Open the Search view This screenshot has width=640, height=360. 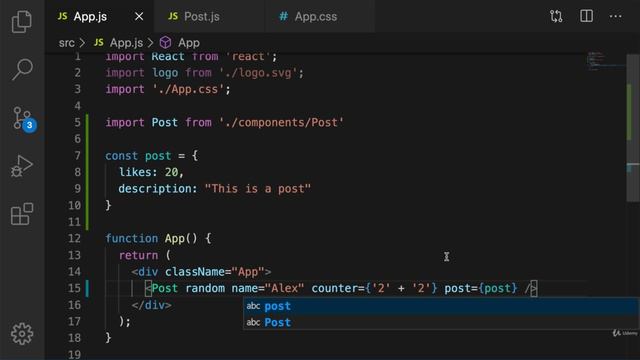(22, 69)
